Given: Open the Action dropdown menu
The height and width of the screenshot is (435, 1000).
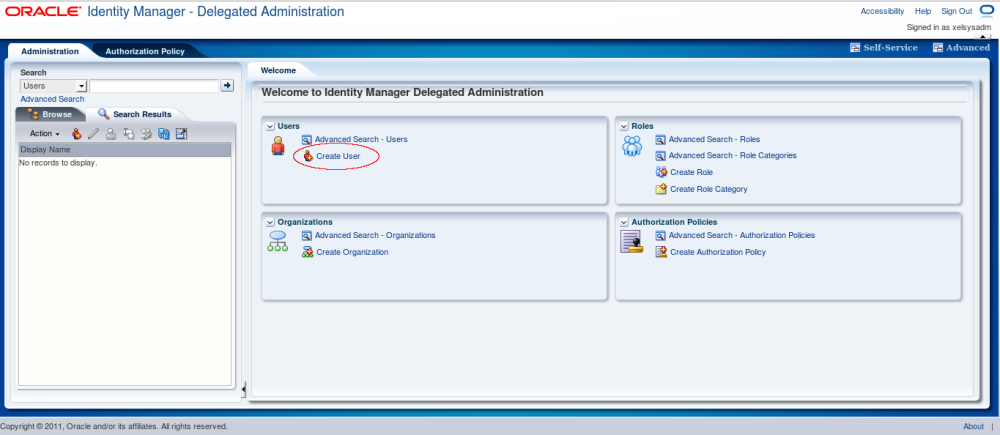Looking at the screenshot, I should pos(45,134).
